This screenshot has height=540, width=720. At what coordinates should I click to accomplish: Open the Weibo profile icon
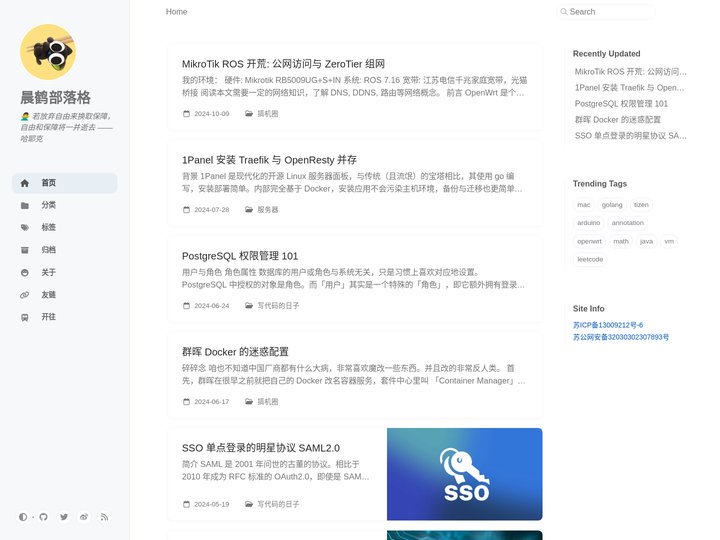tap(84, 517)
